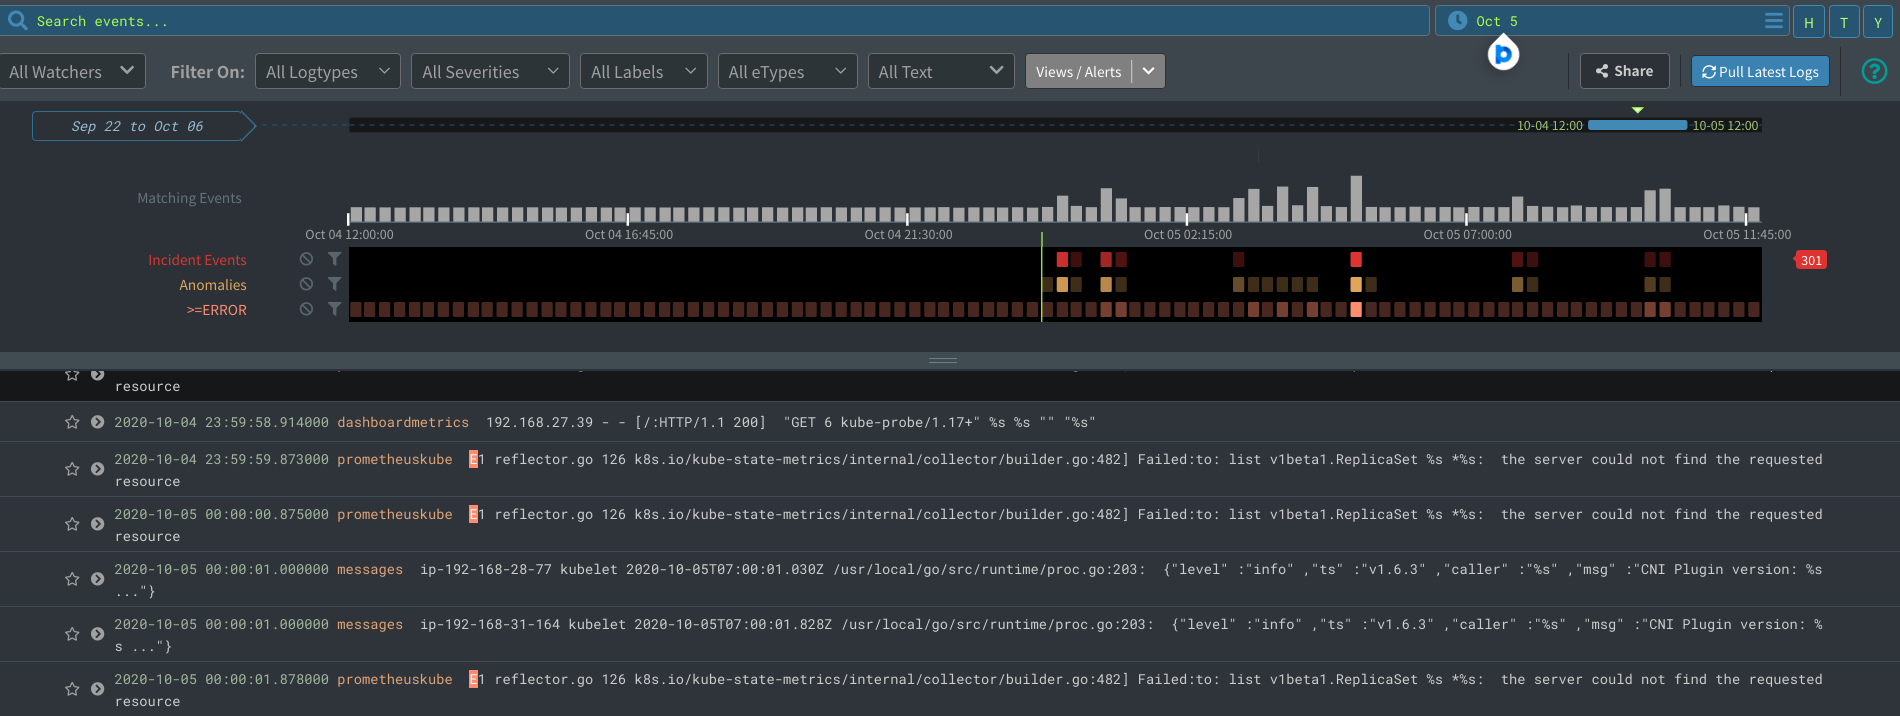The width and height of the screenshot is (1900, 716).
Task: Open the All Severities dropdown
Action: click(489, 71)
